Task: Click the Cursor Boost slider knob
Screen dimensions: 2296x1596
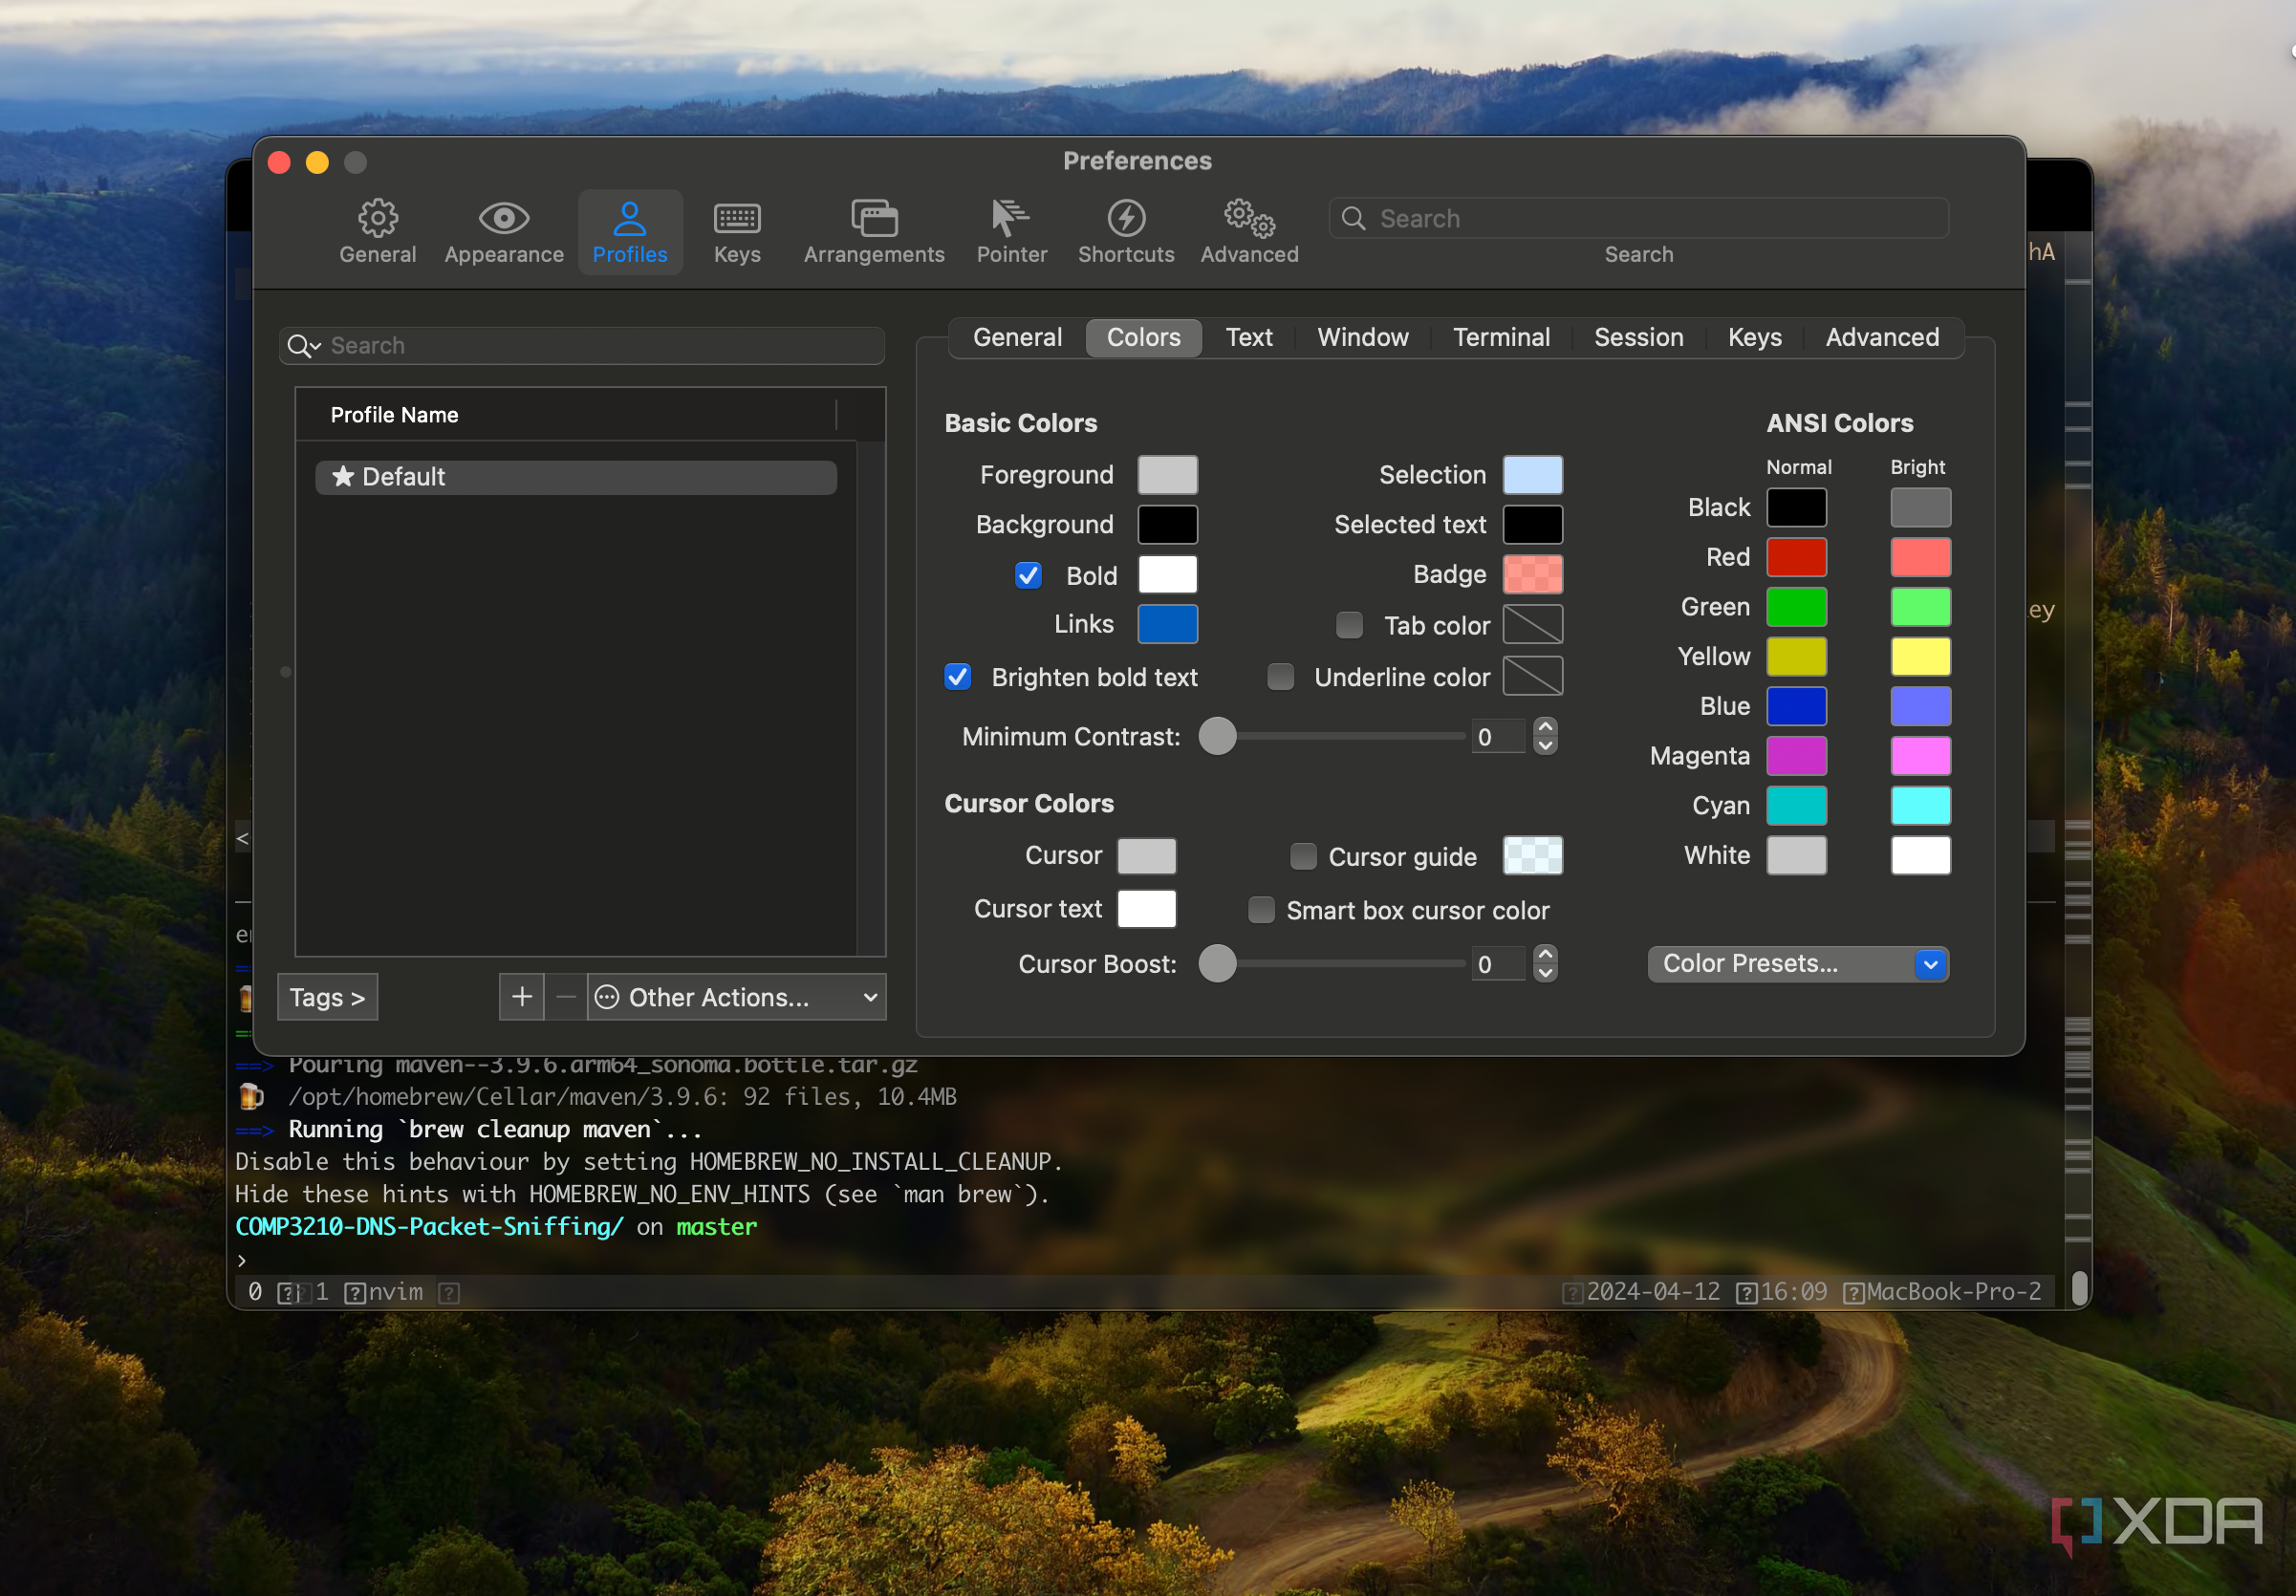Action: tap(1217, 964)
